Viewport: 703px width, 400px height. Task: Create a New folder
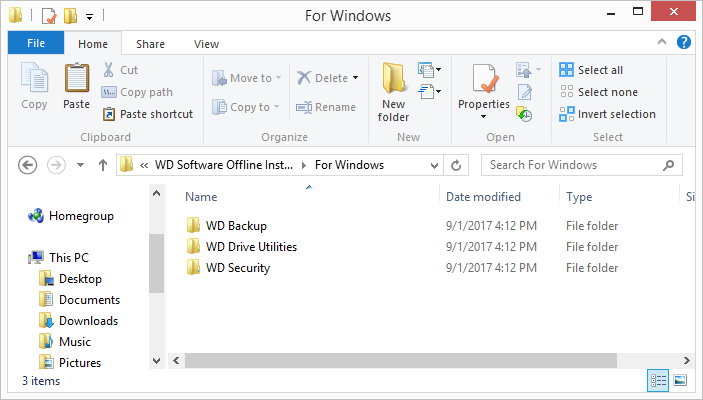tap(393, 92)
